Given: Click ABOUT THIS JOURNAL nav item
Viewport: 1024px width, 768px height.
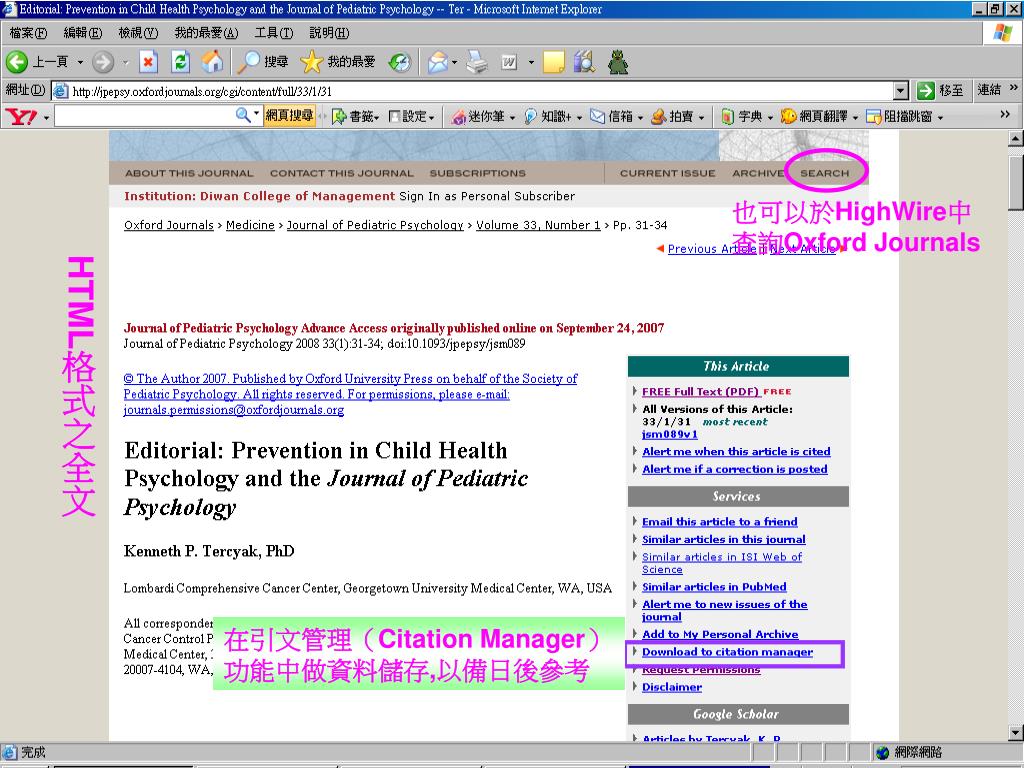Looking at the screenshot, I should (189, 173).
